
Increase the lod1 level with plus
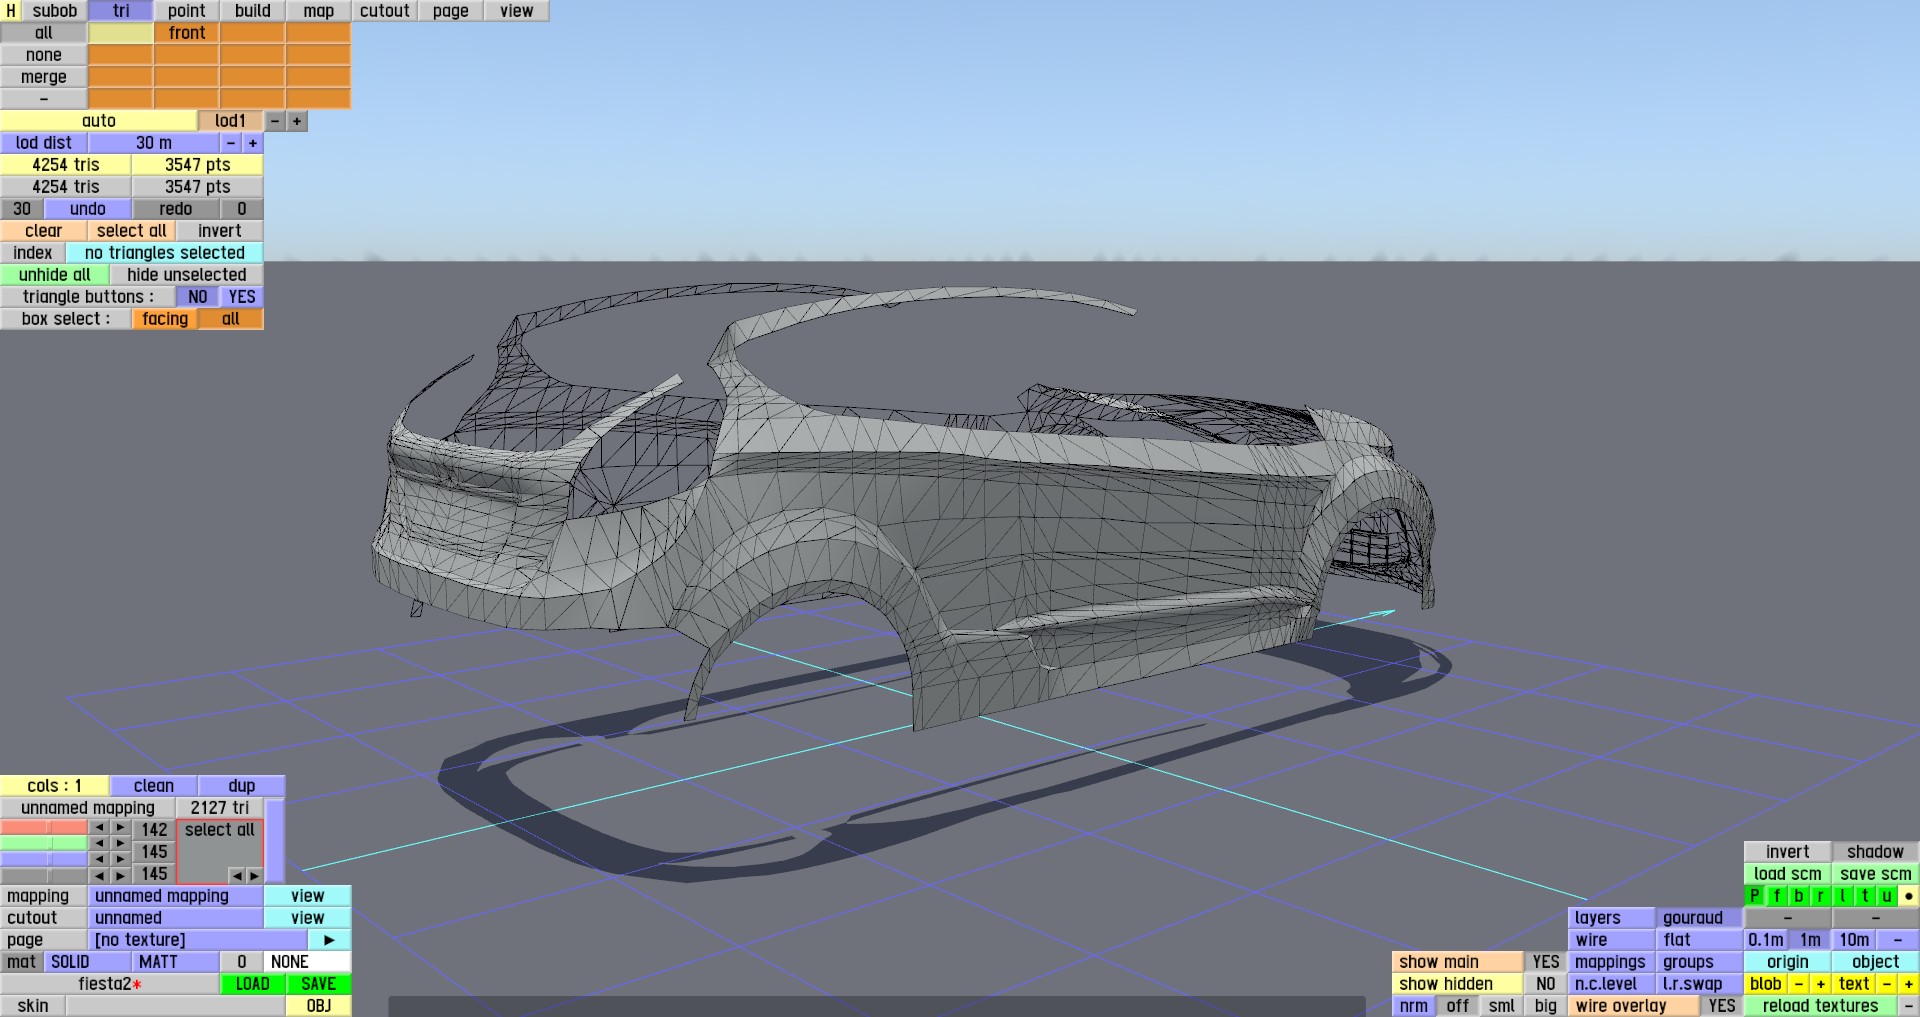(x=297, y=121)
